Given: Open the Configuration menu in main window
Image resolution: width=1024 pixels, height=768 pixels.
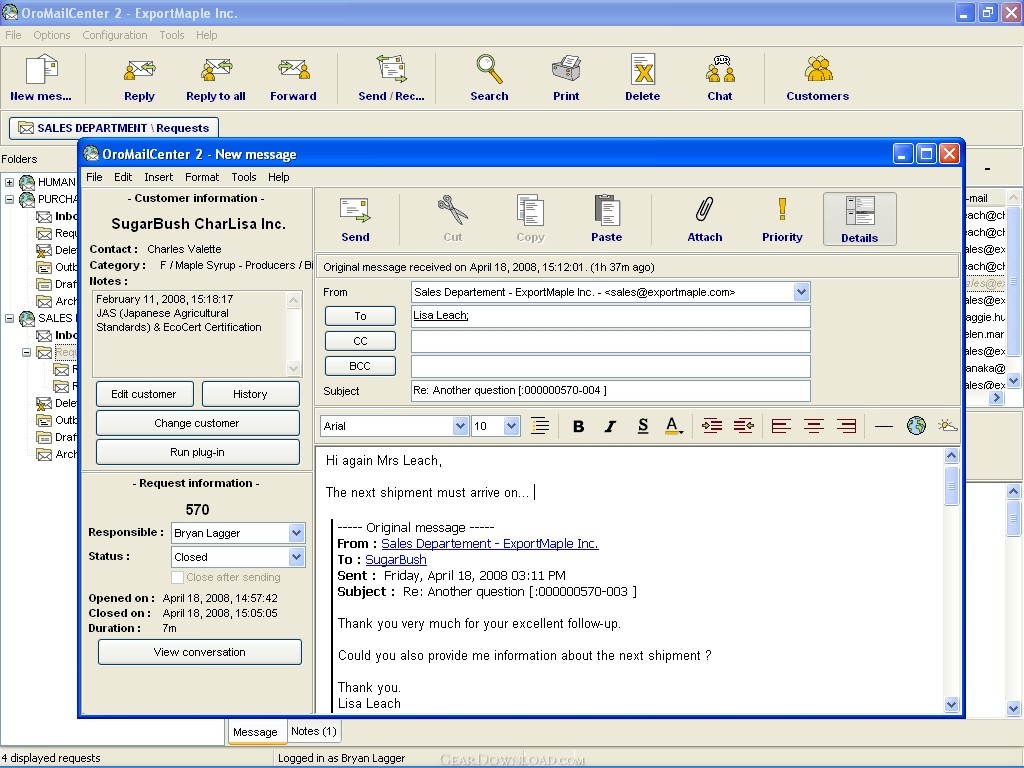Looking at the screenshot, I should (x=115, y=35).
